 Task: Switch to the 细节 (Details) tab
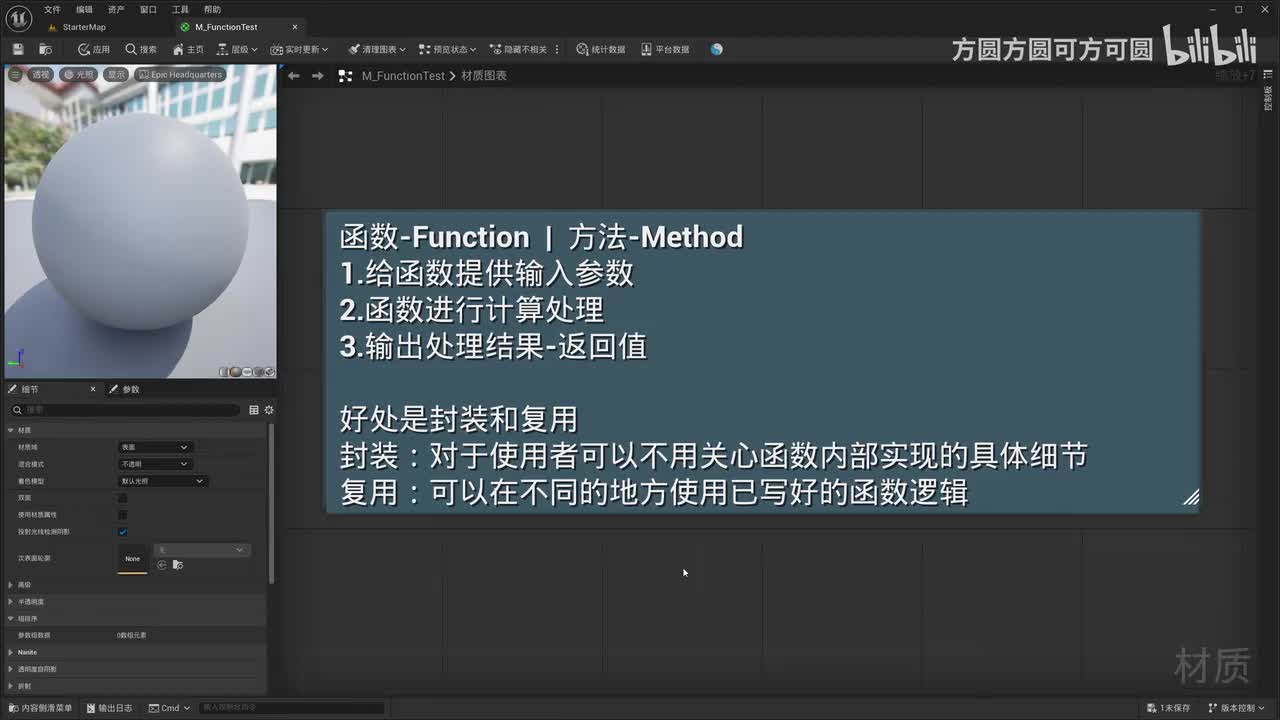pyautogui.click(x=30, y=389)
